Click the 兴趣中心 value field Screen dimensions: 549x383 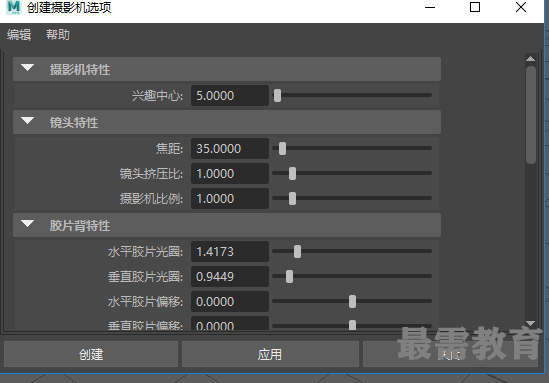[230, 96]
